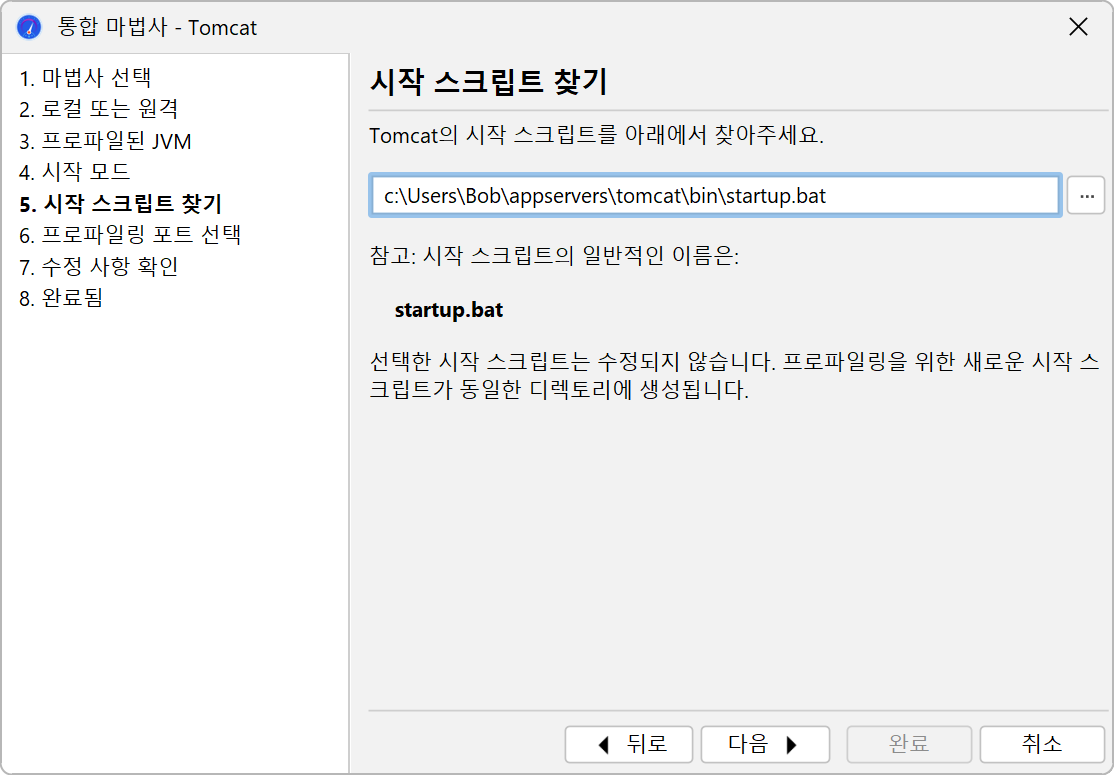The image size is (1114, 775).
Task: Click the window title '통합 마법사 - Tomcat'
Action: pos(158,28)
